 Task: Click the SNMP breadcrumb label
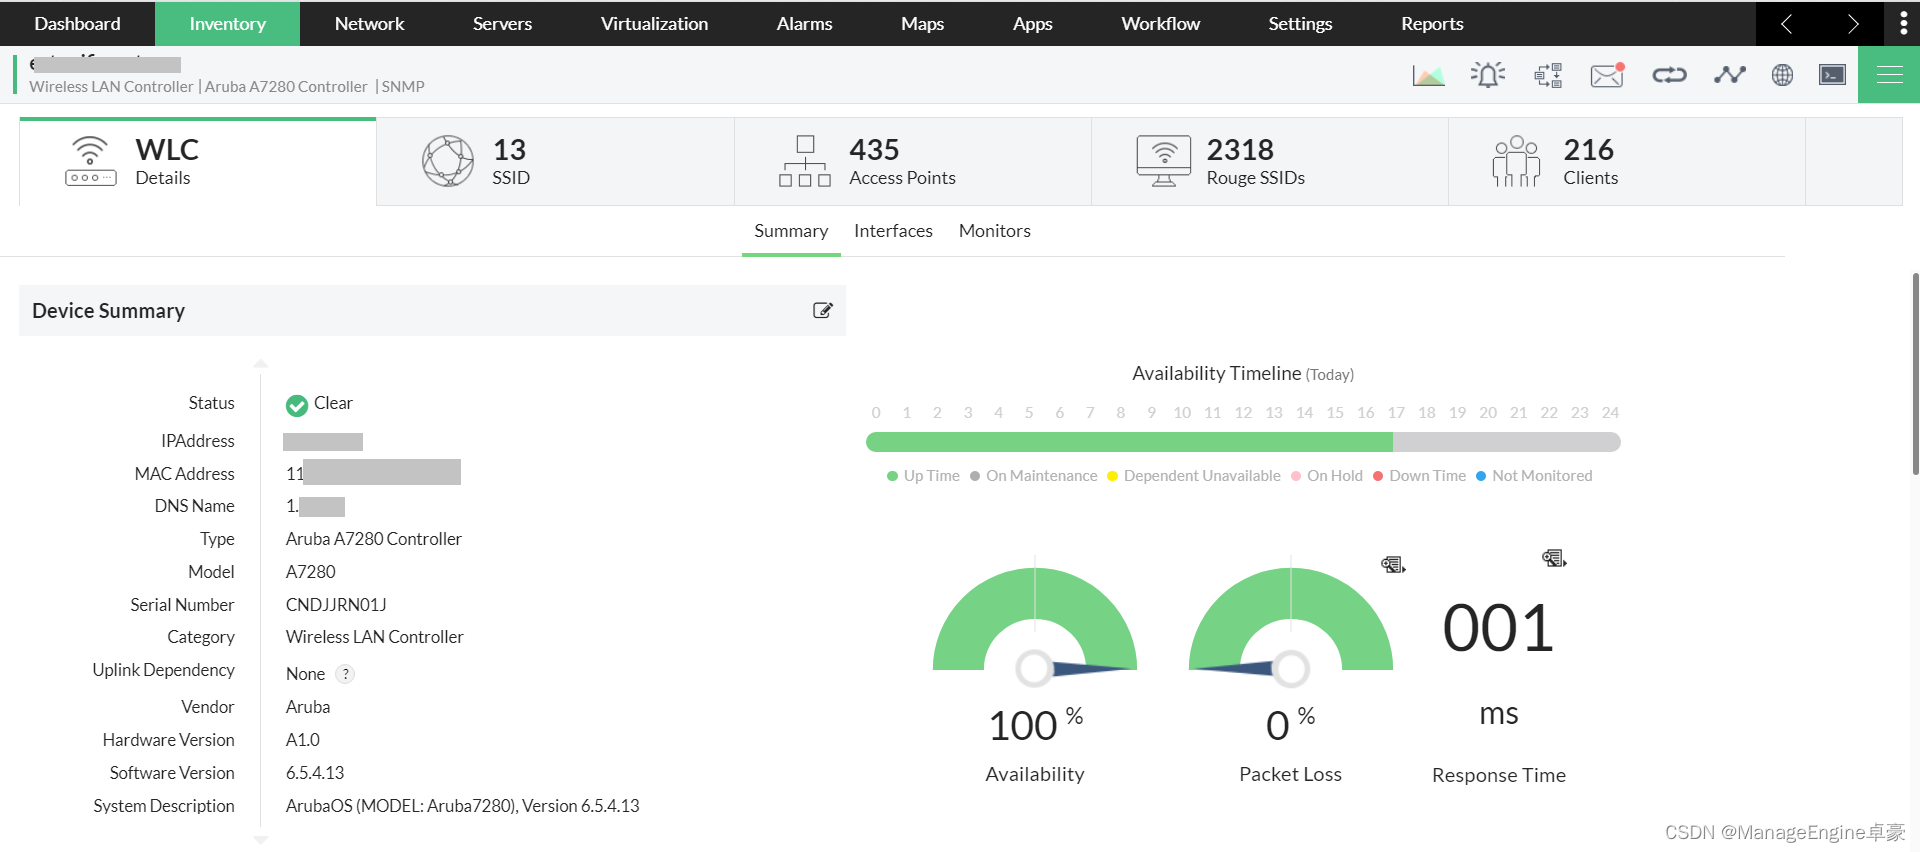point(403,87)
